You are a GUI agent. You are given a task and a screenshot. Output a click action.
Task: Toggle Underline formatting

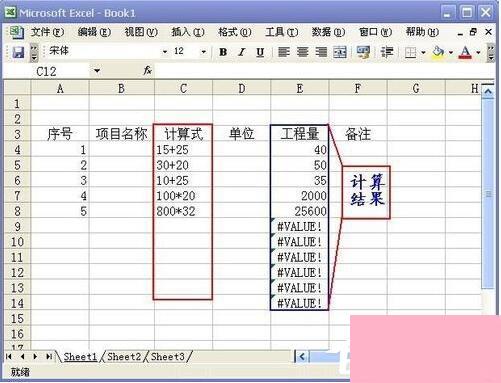[260, 52]
